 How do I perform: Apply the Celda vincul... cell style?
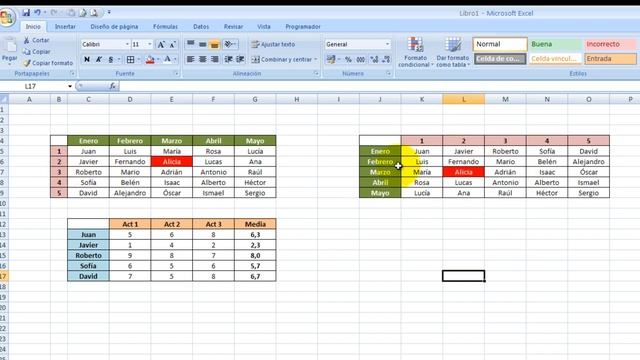click(556, 59)
